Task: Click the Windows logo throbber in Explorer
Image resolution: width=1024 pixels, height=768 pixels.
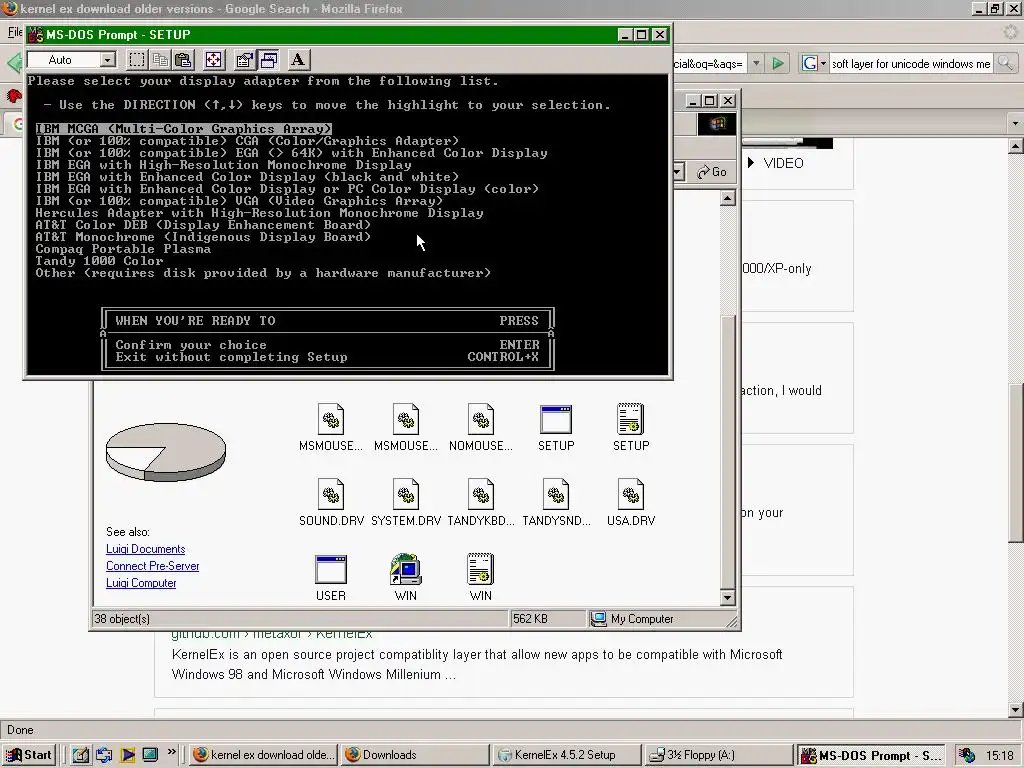Action: tap(717, 123)
